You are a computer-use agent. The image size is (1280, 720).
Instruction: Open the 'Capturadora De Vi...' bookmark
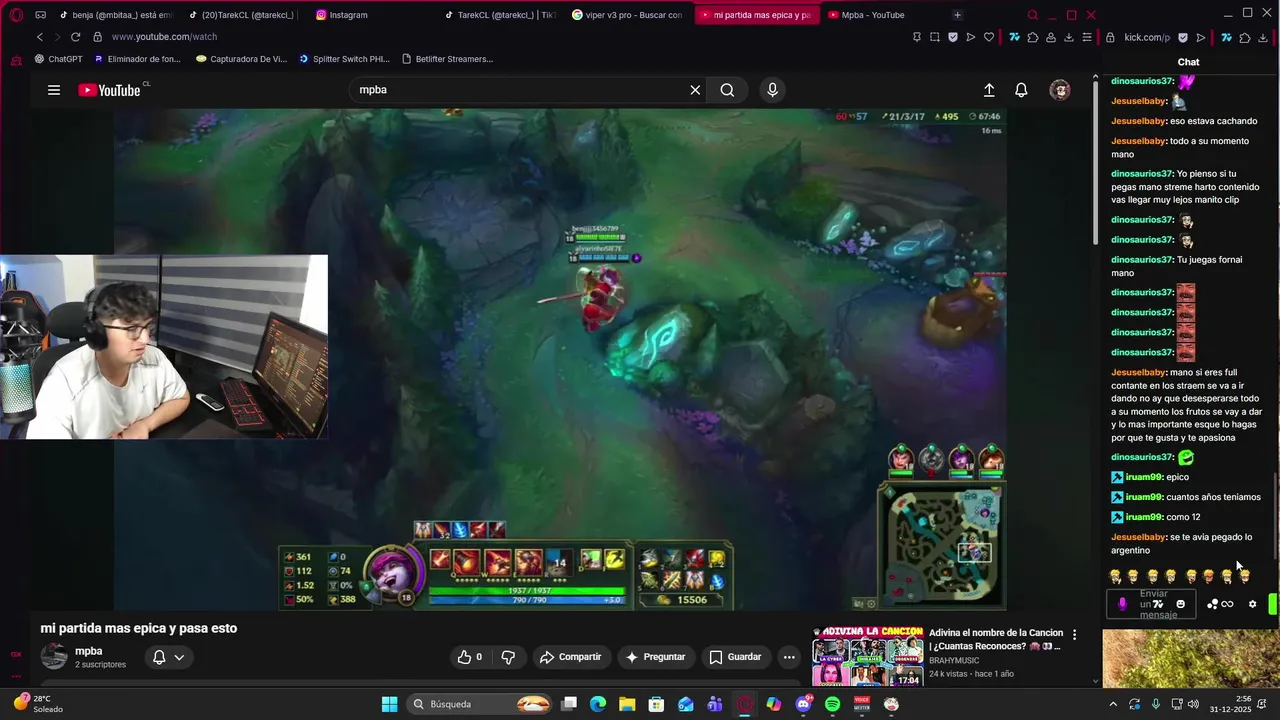242,59
